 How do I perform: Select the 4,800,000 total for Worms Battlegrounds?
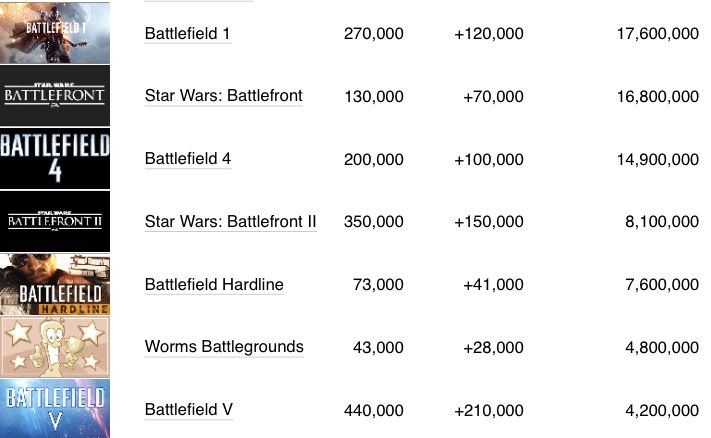click(x=661, y=347)
